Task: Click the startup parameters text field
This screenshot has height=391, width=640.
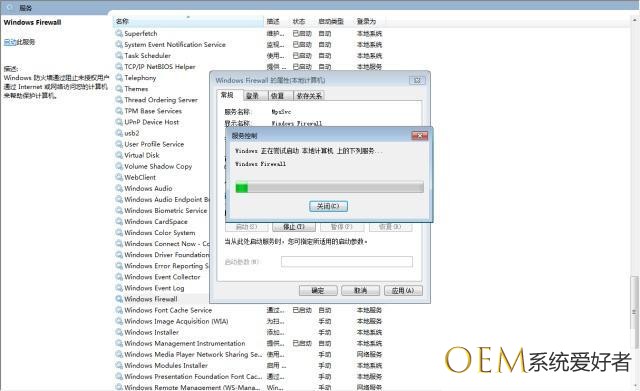Action: tap(347, 262)
